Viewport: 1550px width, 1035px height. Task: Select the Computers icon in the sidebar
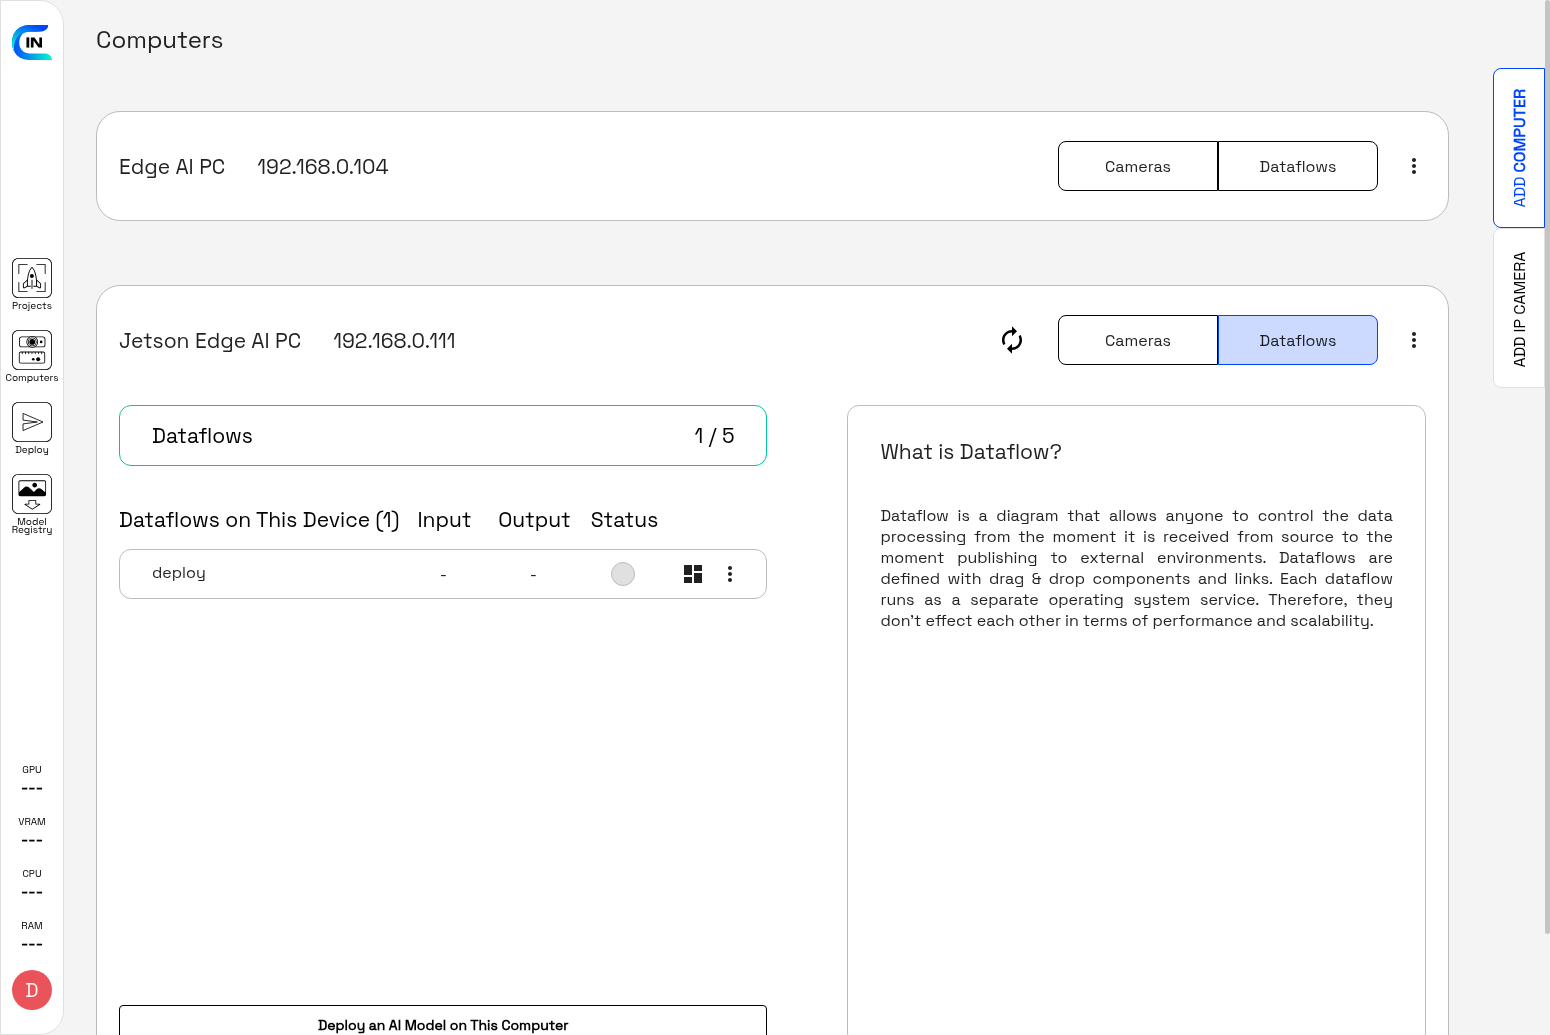click(x=31, y=355)
